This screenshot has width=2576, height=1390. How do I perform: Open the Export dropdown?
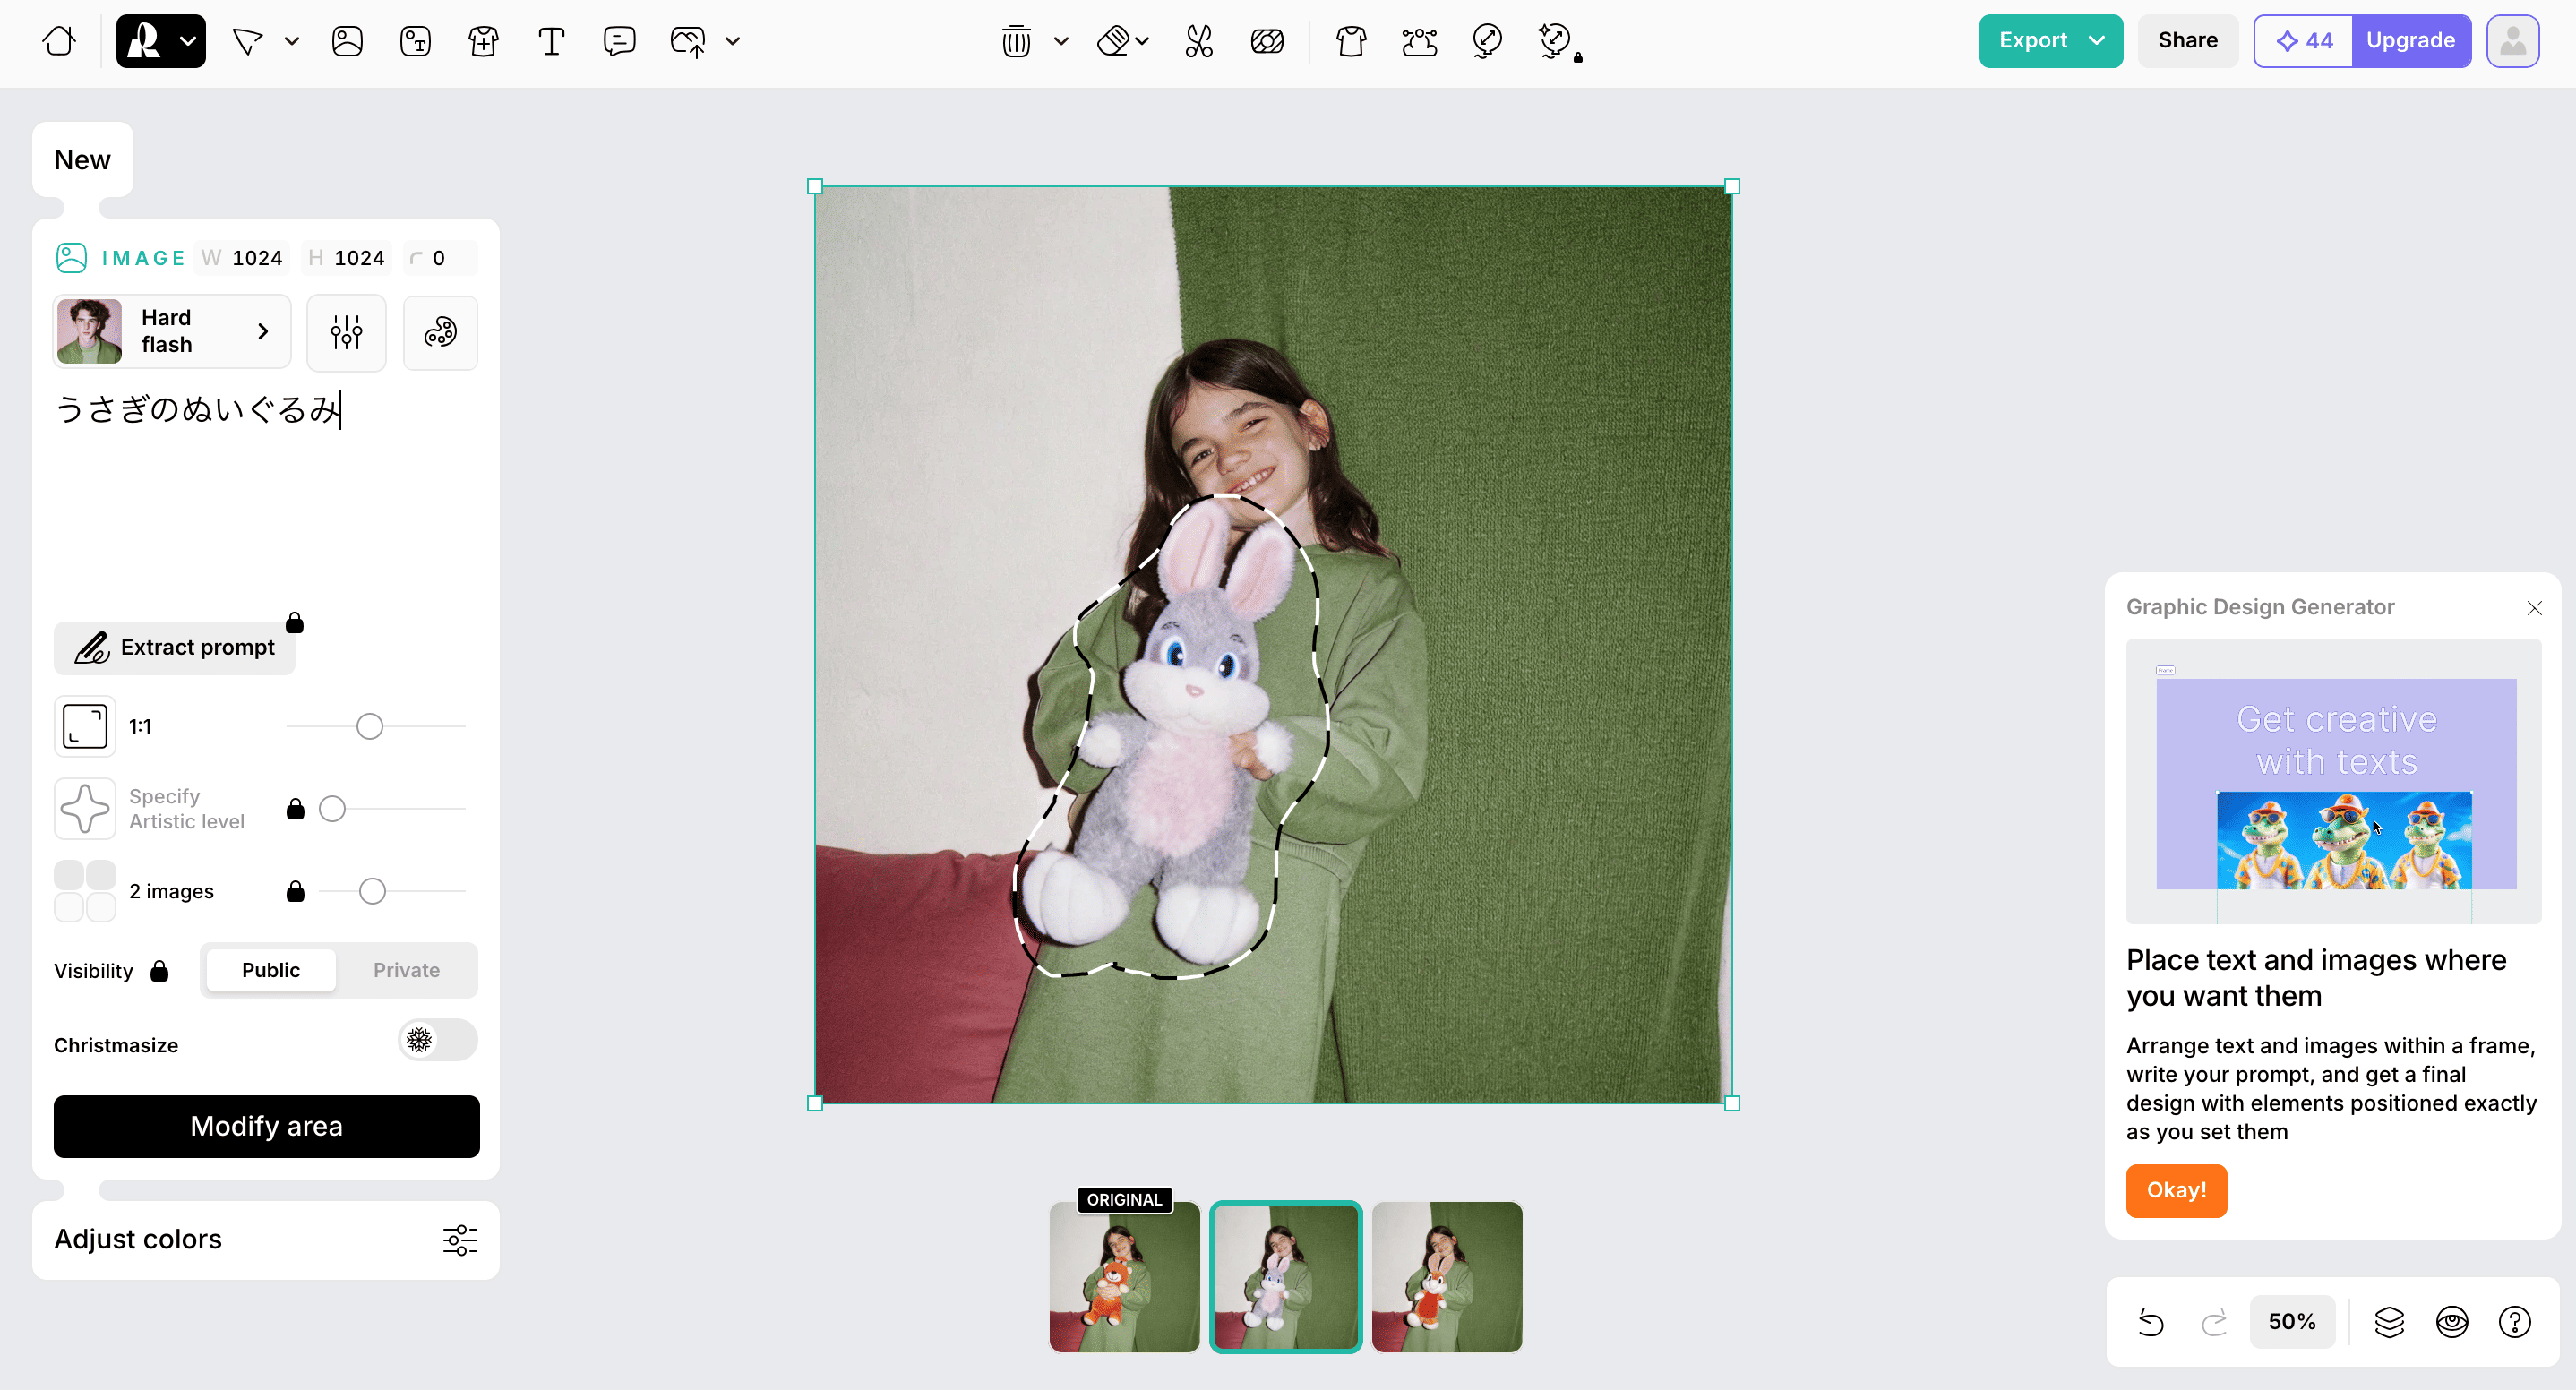[x=2050, y=41]
